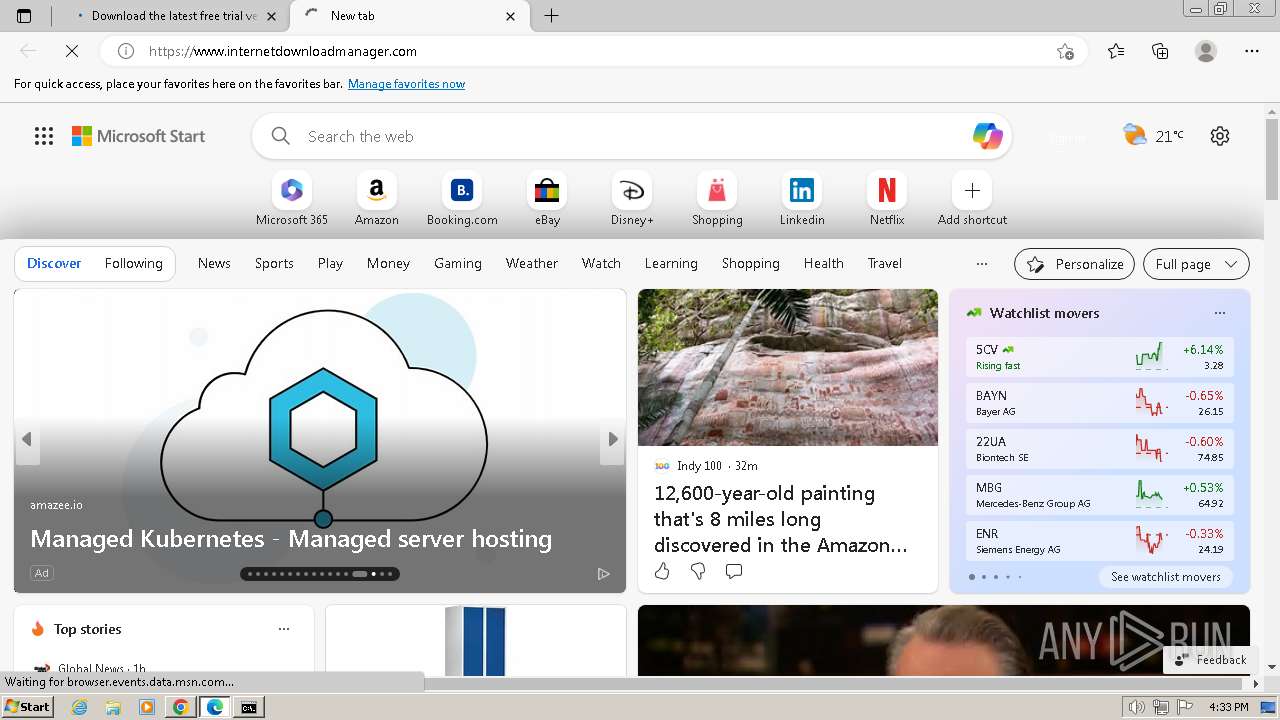Close the New tab tab
The image size is (1280, 720).
(x=511, y=16)
